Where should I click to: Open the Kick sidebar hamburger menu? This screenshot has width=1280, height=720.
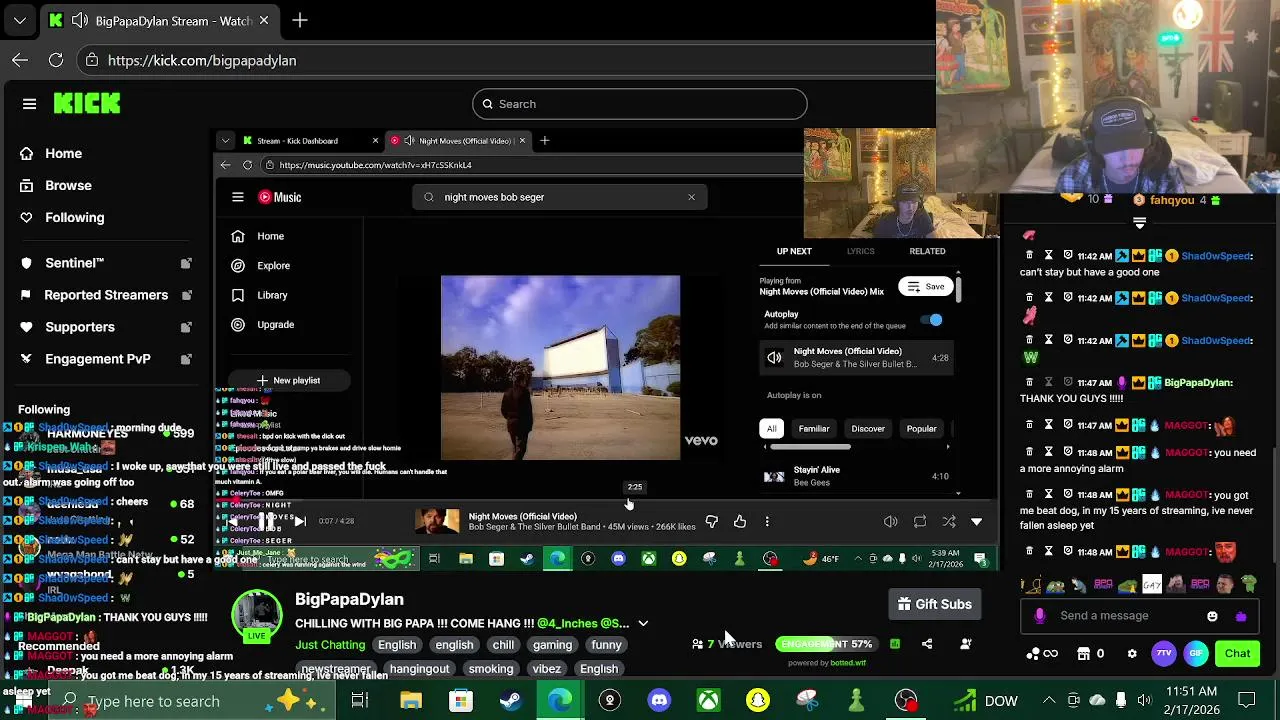pyautogui.click(x=29, y=104)
